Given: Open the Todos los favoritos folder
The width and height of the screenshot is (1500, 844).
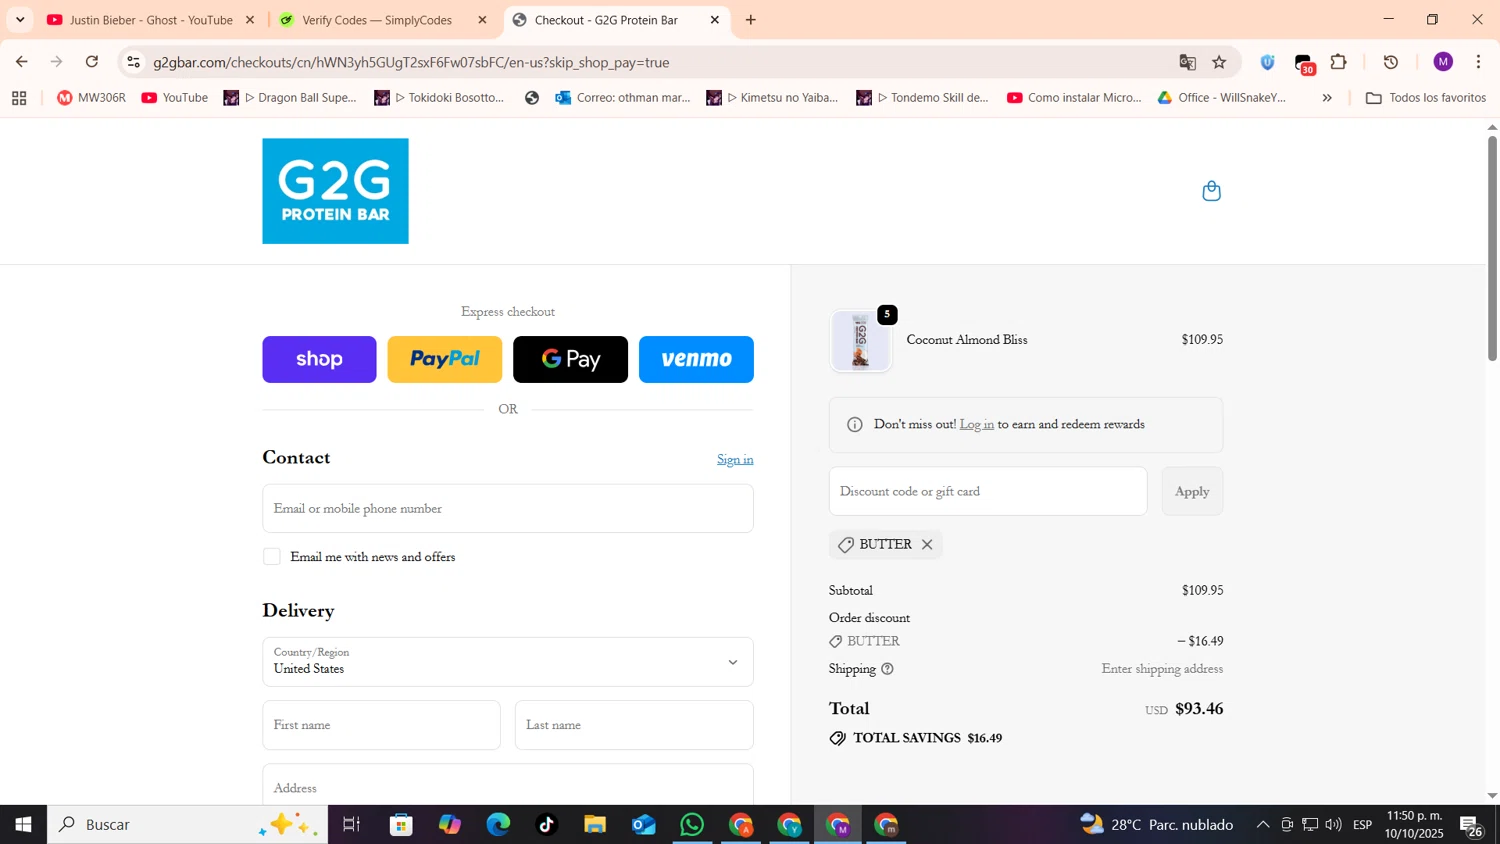Looking at the screenshot, I should [1426, 98].
